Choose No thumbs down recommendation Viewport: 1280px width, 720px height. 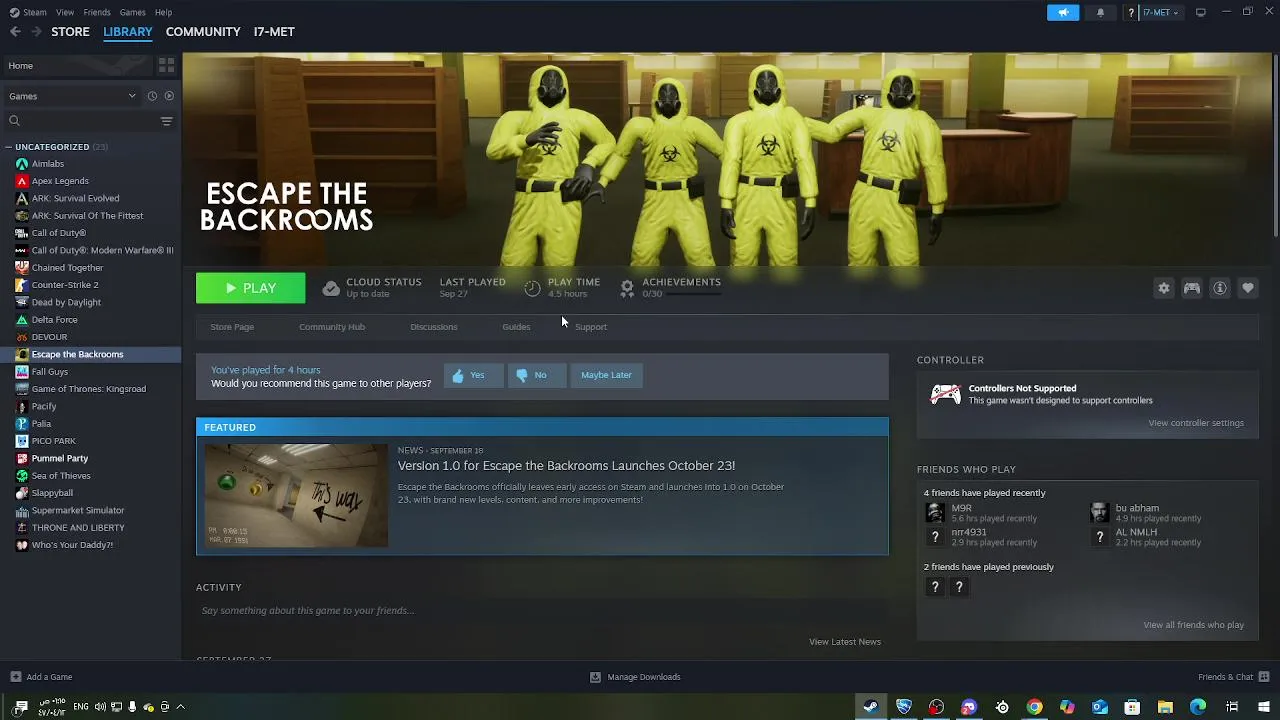536,375
